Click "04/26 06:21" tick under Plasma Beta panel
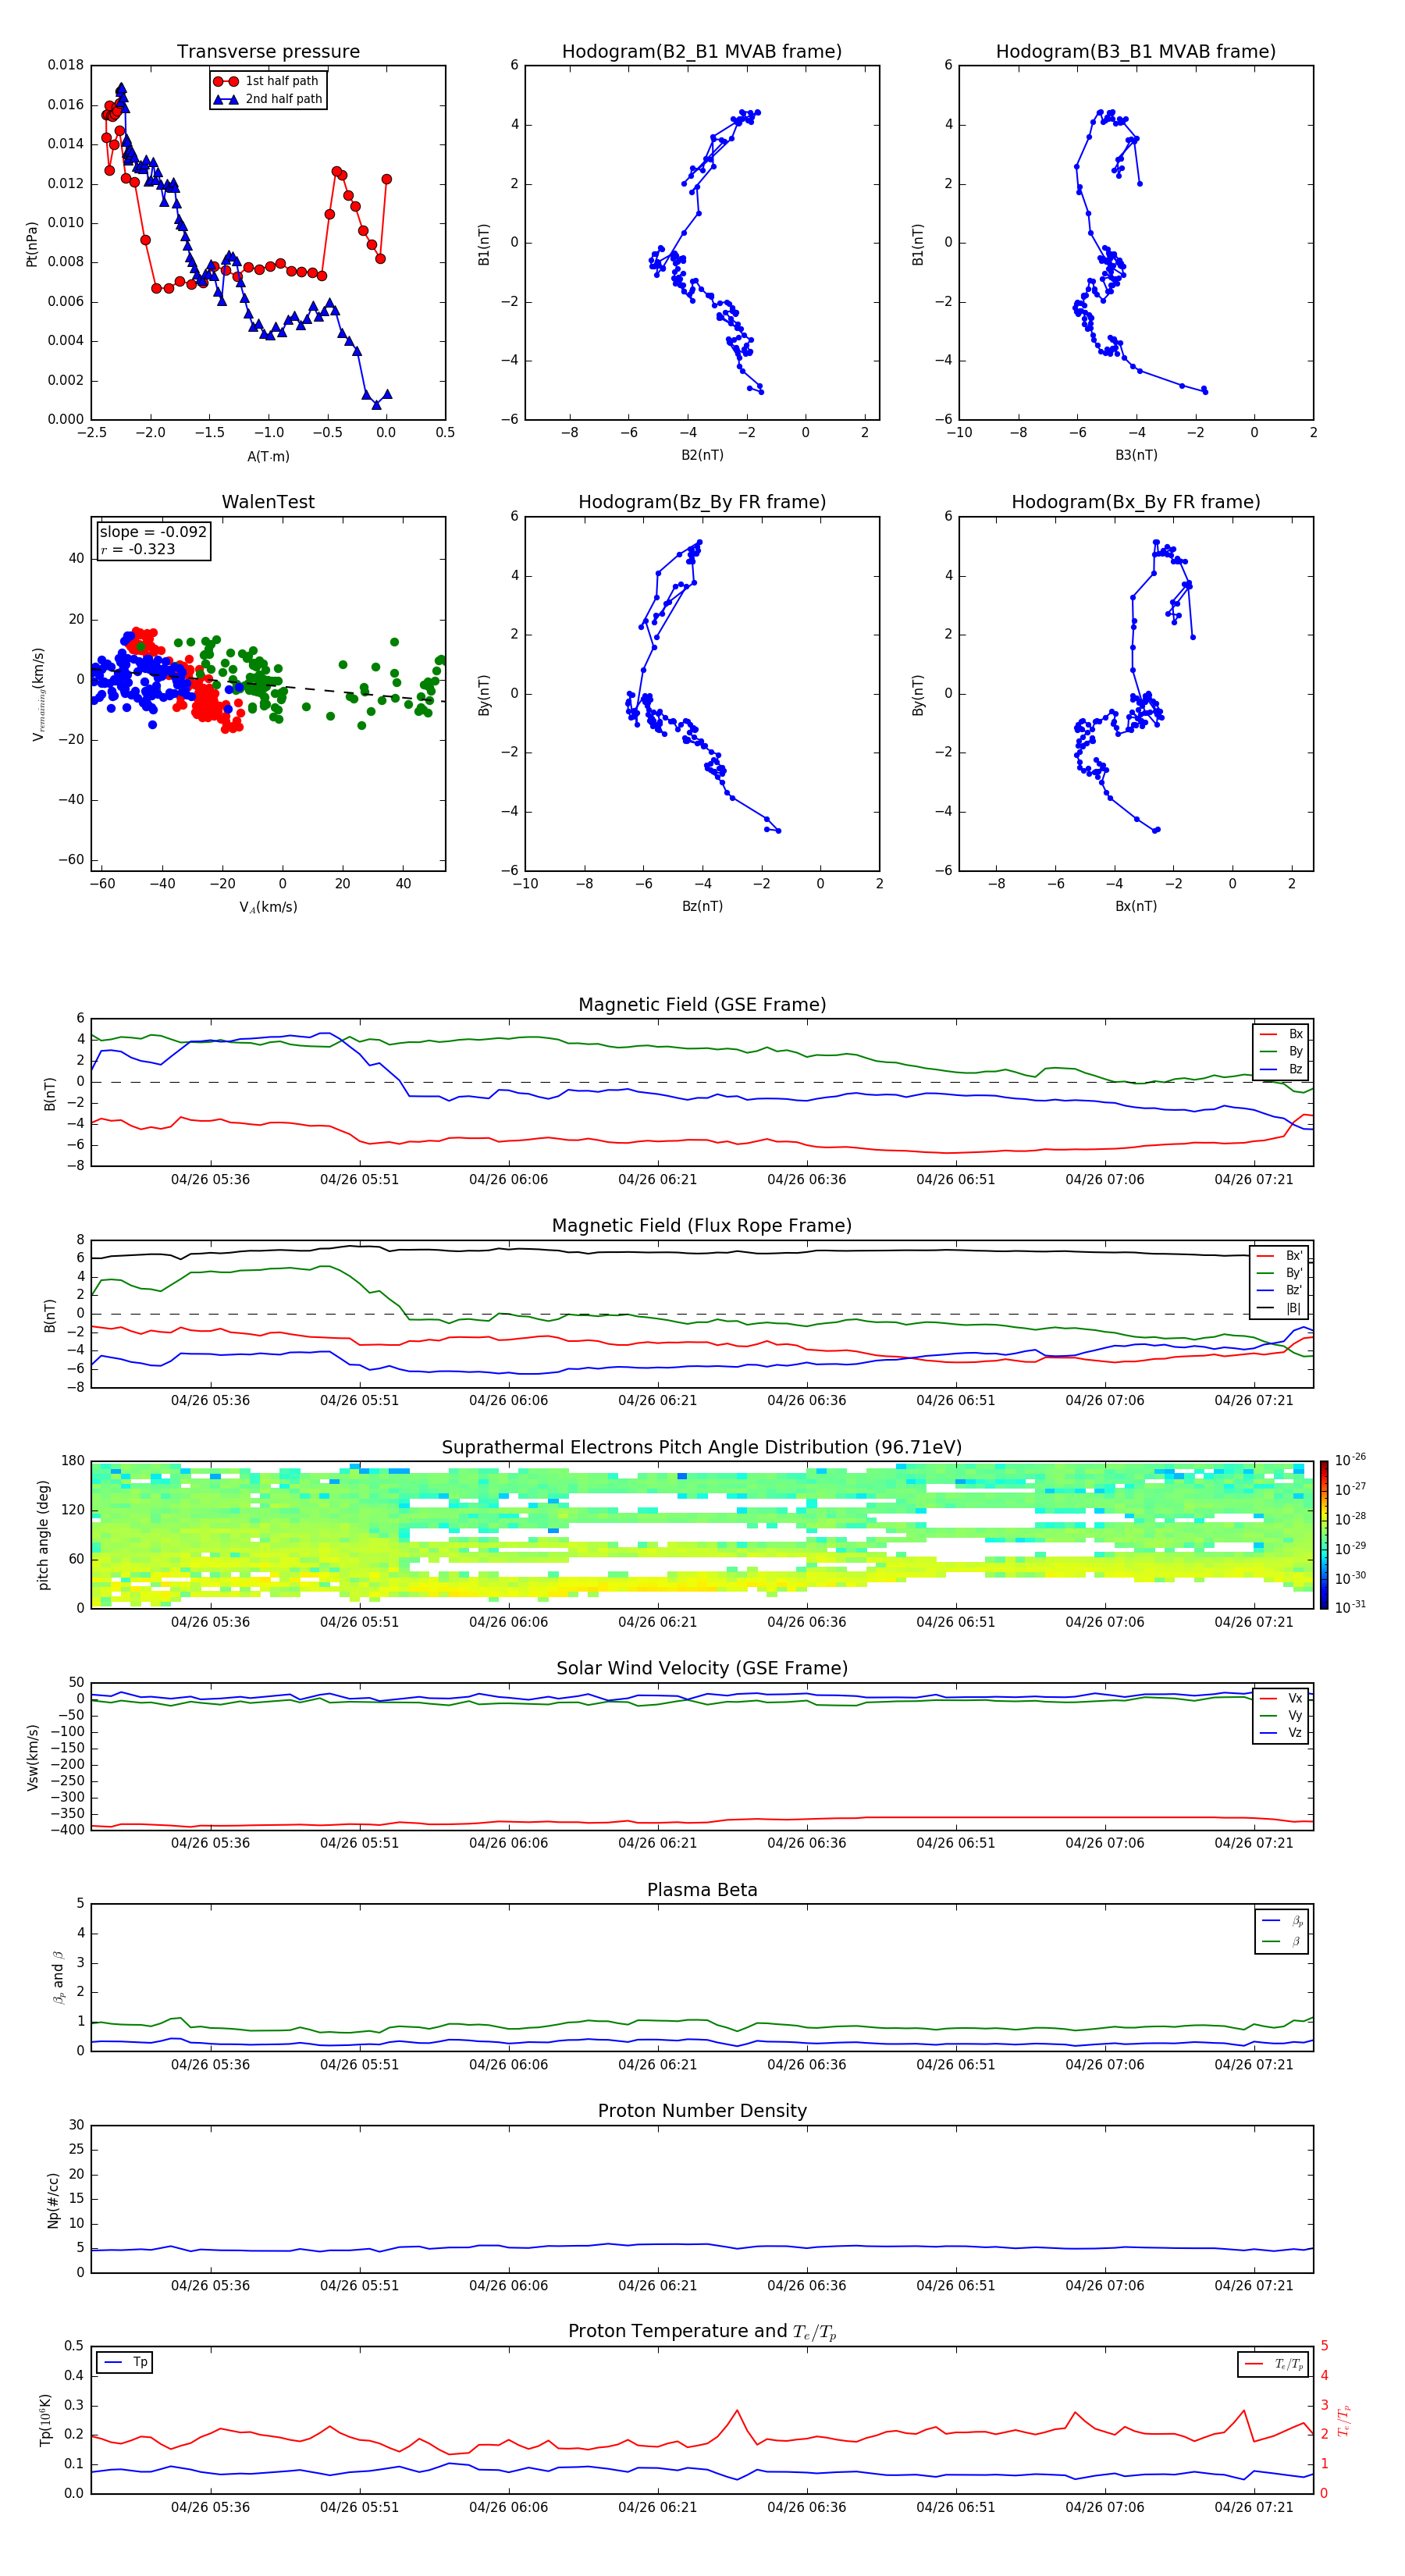The width and height of the screenshot is (1405, 2576). (657, 2064)
